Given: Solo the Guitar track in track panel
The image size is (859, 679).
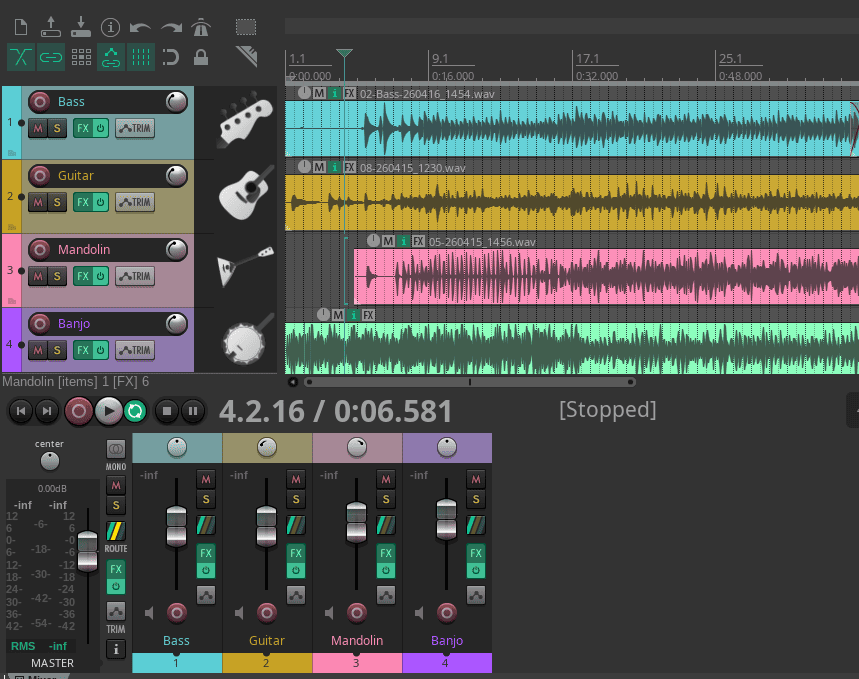Looking at the screenshot, I should pyautogui.click(x=57, y=202).
